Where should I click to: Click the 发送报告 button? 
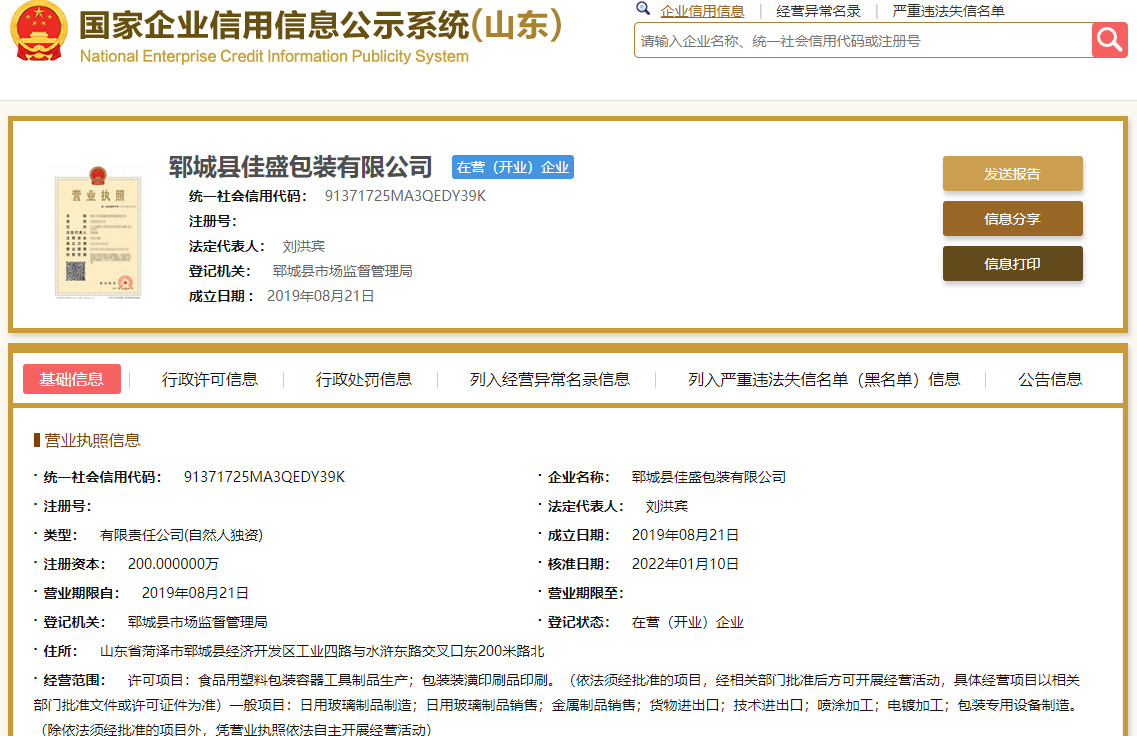coord(1012,174)
